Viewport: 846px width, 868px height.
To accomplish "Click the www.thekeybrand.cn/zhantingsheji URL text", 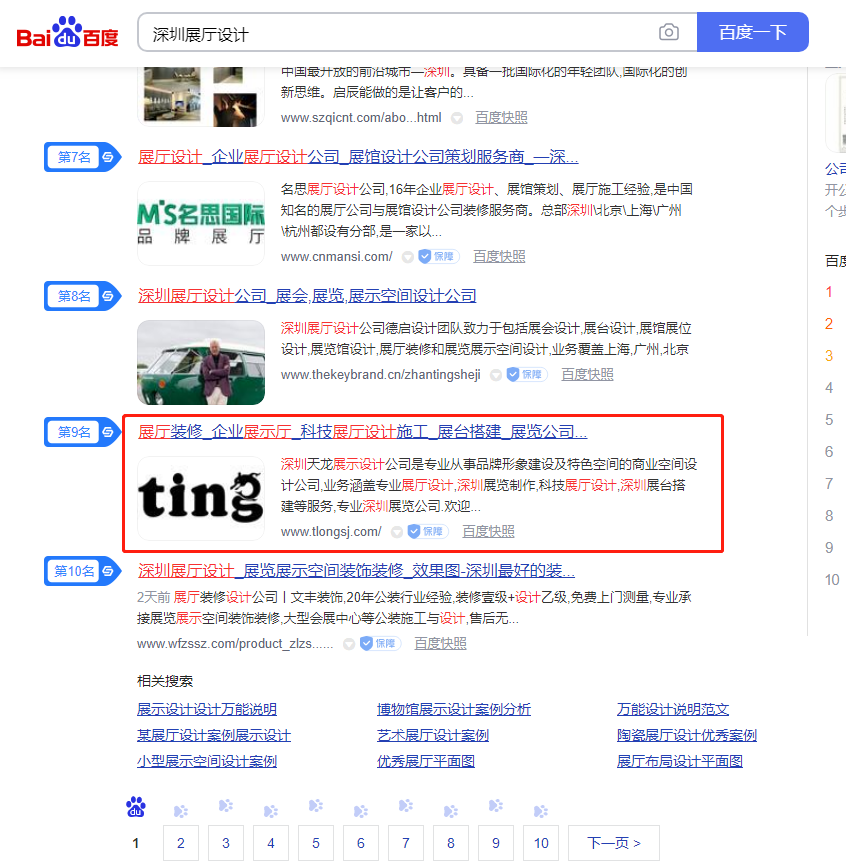I will point(381,375).
